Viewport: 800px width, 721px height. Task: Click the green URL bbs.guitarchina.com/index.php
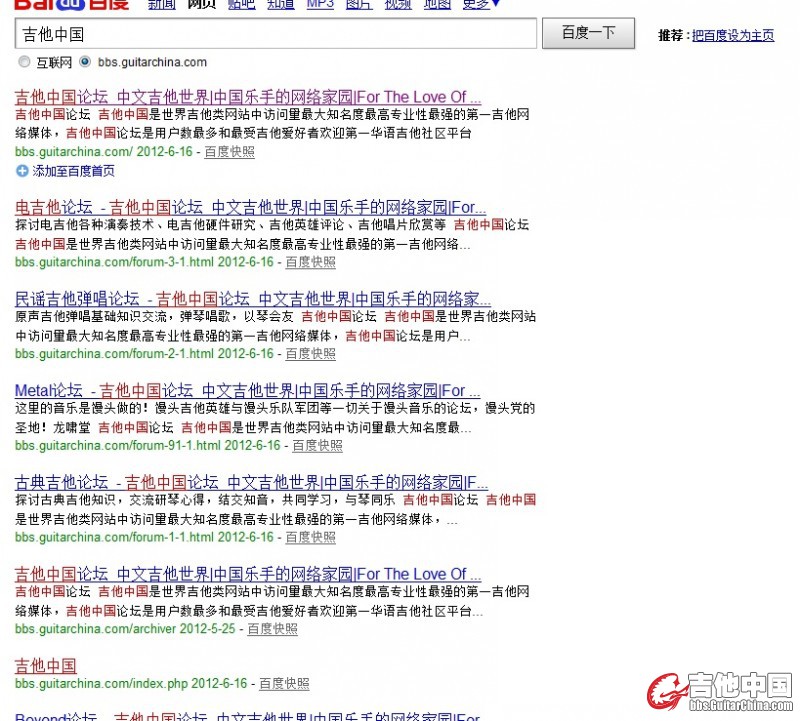pyautogui.click(x=102, y=684)
